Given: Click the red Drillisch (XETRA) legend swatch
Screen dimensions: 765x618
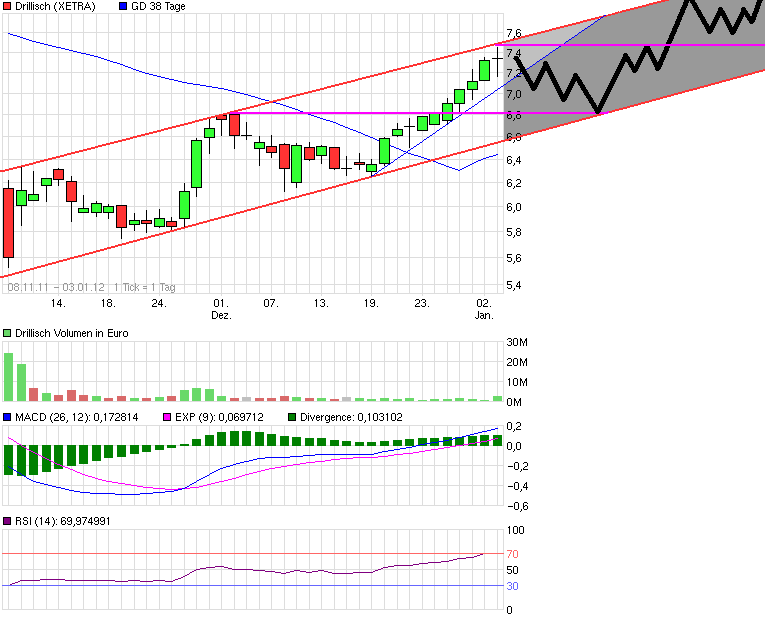Looking at the screenshot, I should pyautogui.click(x=7, y=6).
